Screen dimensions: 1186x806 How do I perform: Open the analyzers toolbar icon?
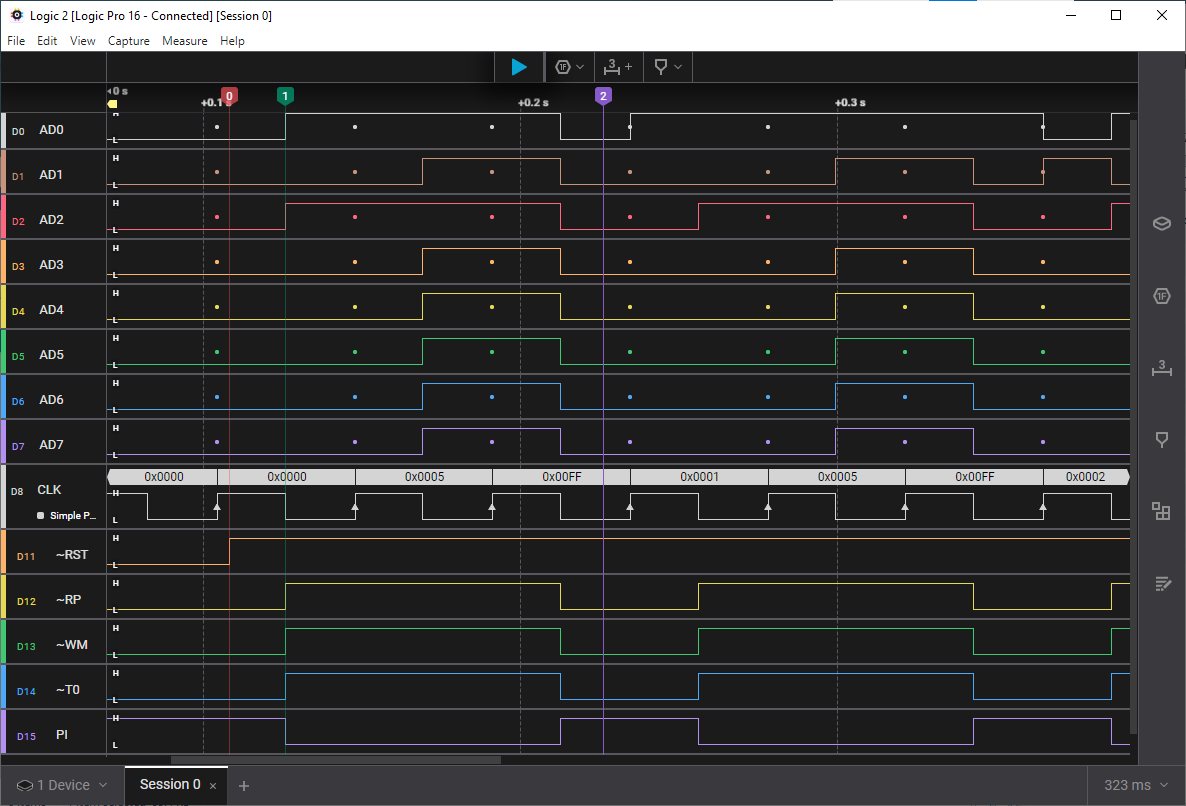563,67
